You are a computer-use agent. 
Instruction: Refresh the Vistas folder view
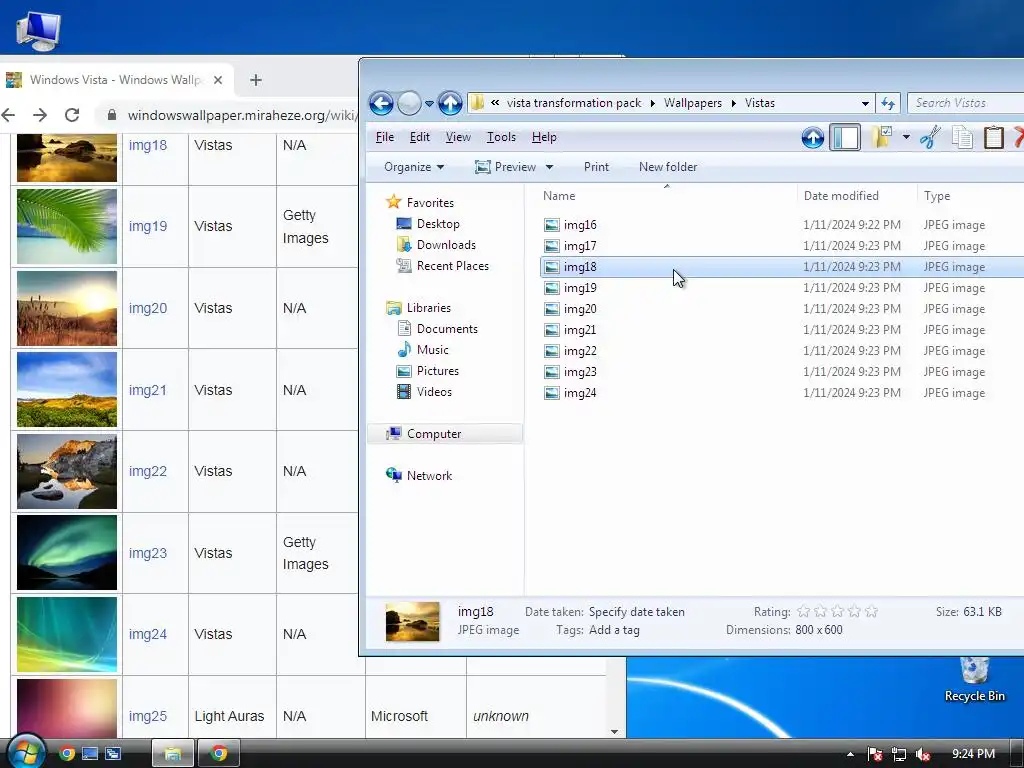(888, 103)
